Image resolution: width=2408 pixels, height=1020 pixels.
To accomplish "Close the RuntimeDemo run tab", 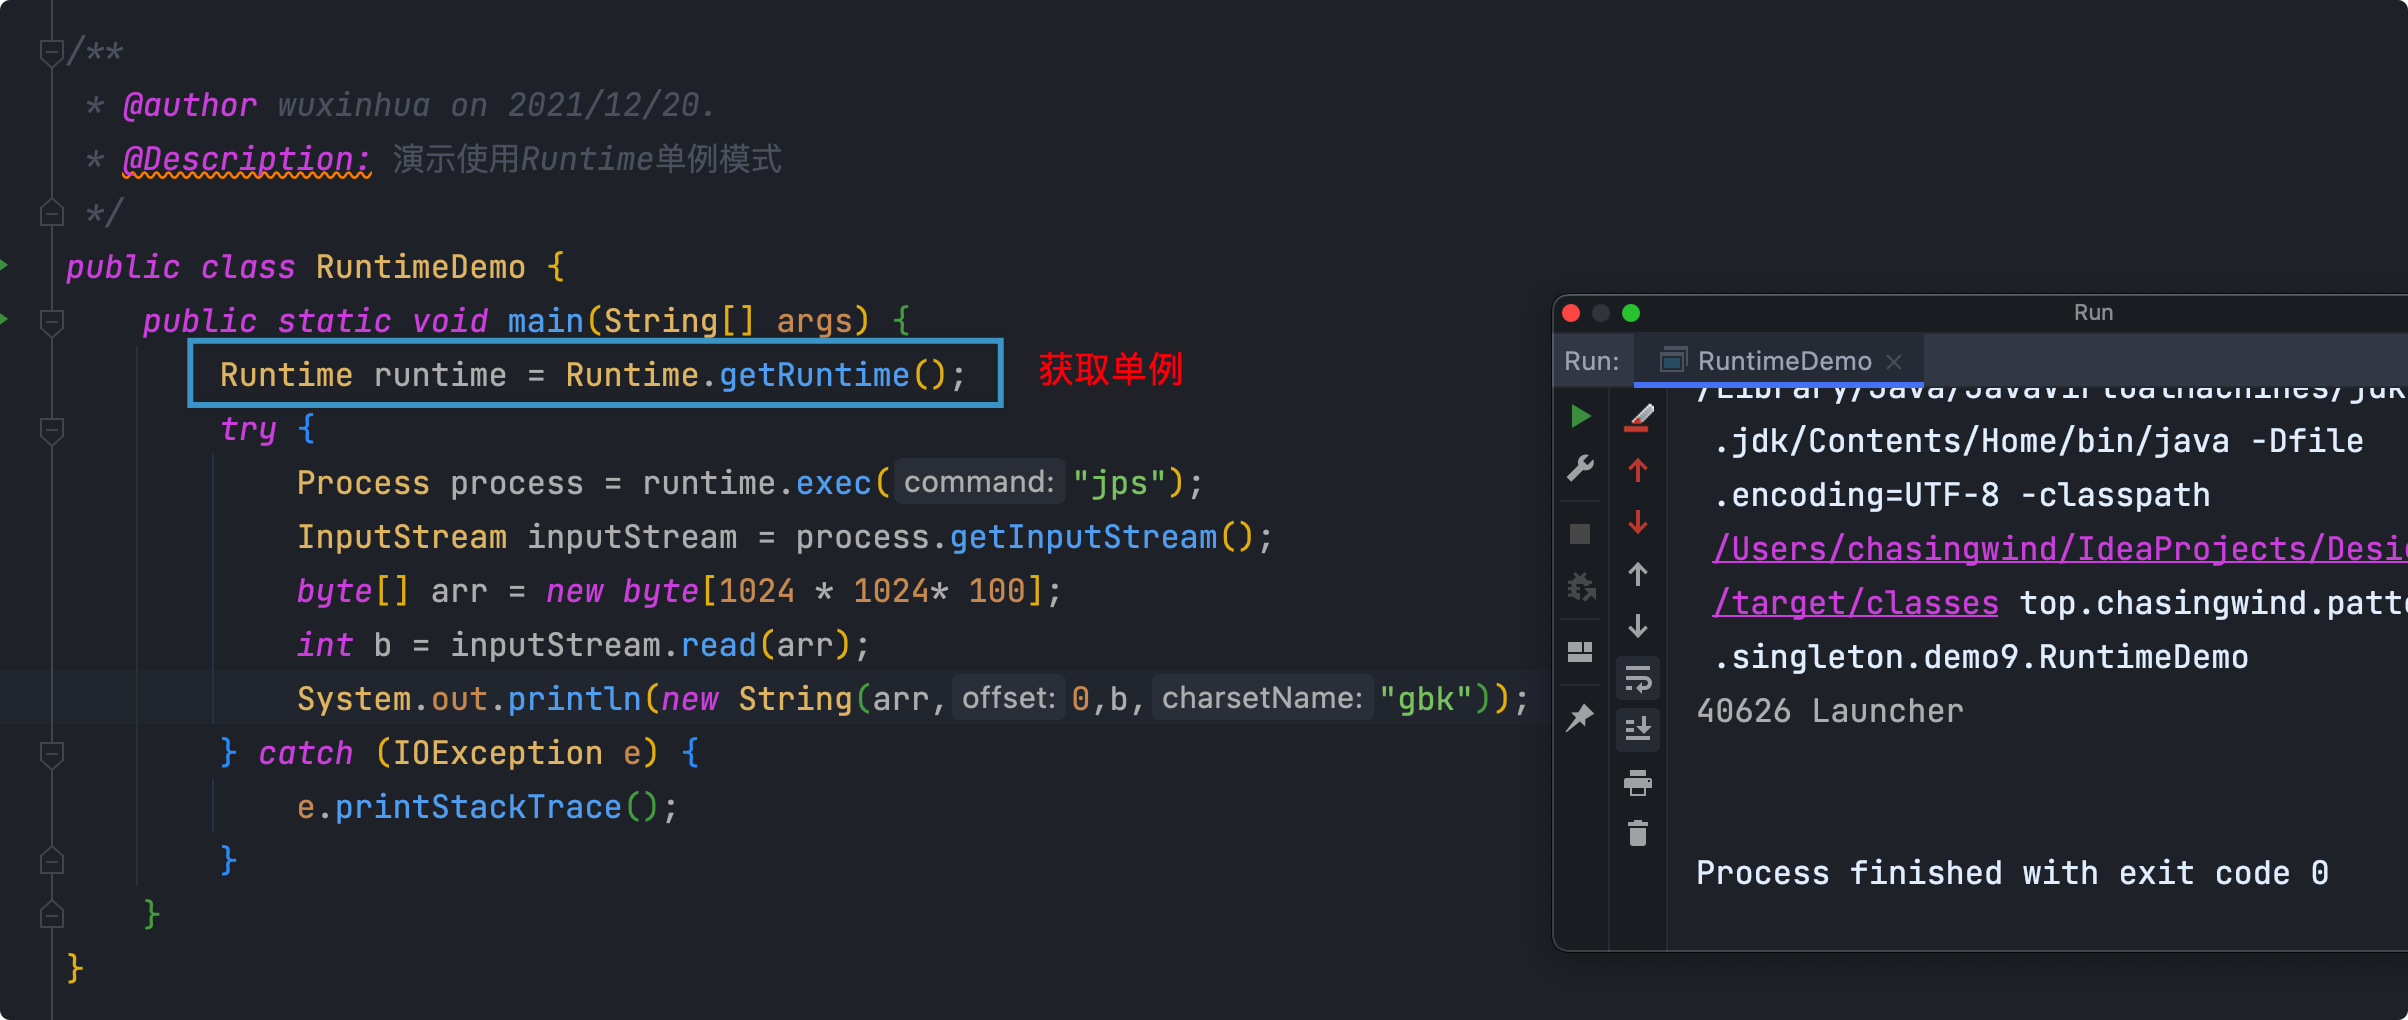I will click(1894, 362).
